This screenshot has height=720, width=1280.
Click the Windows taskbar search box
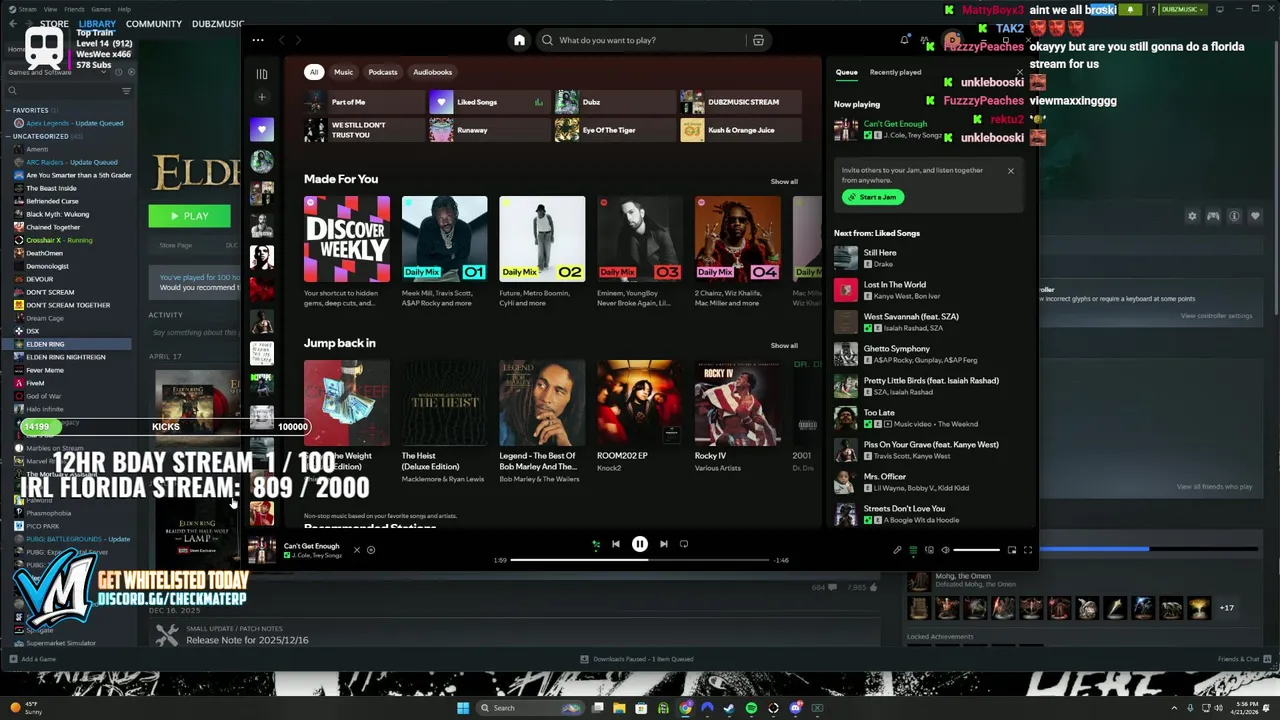point(530,708)
